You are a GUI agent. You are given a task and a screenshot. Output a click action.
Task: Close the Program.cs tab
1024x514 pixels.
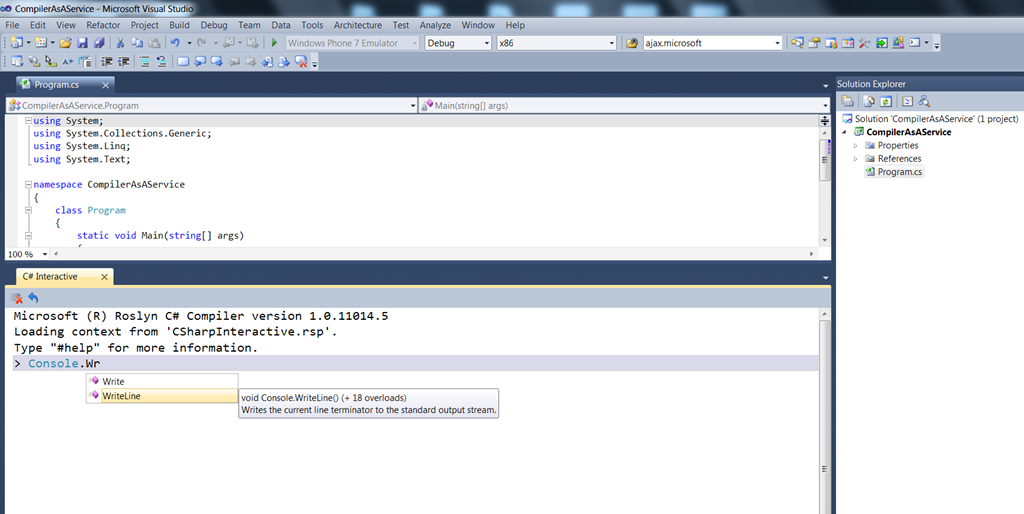click(105, 85)
